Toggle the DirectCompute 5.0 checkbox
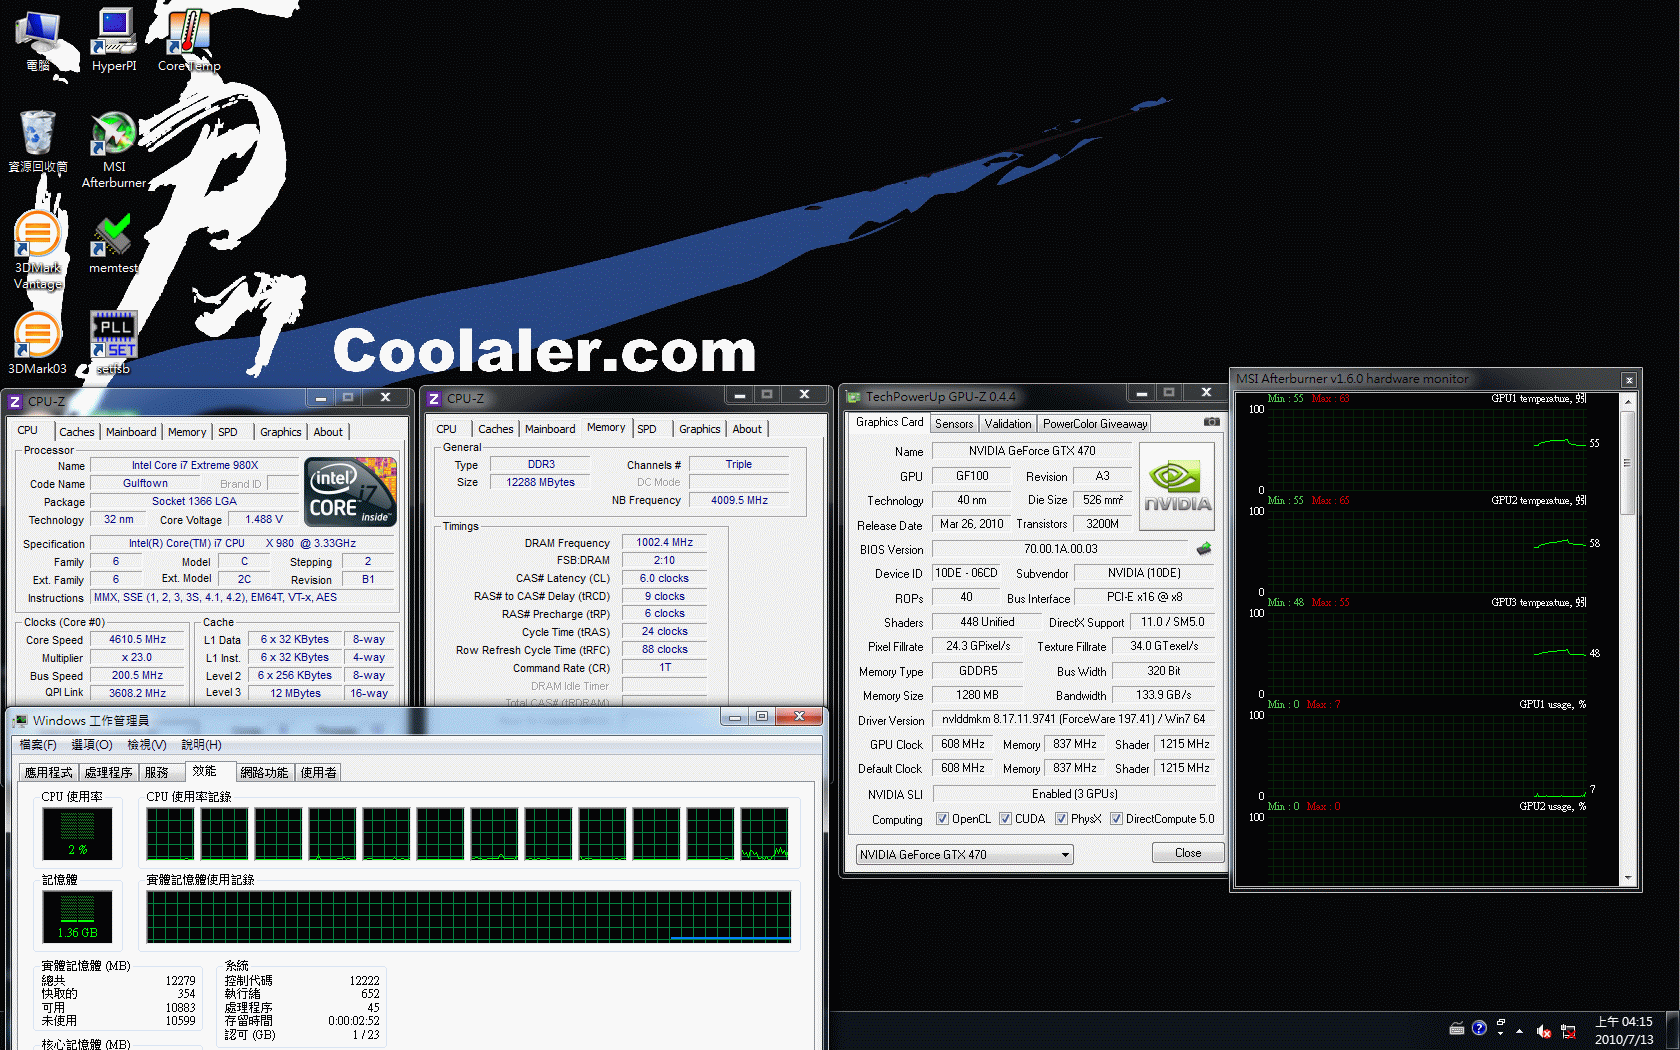 (1116, 818)
